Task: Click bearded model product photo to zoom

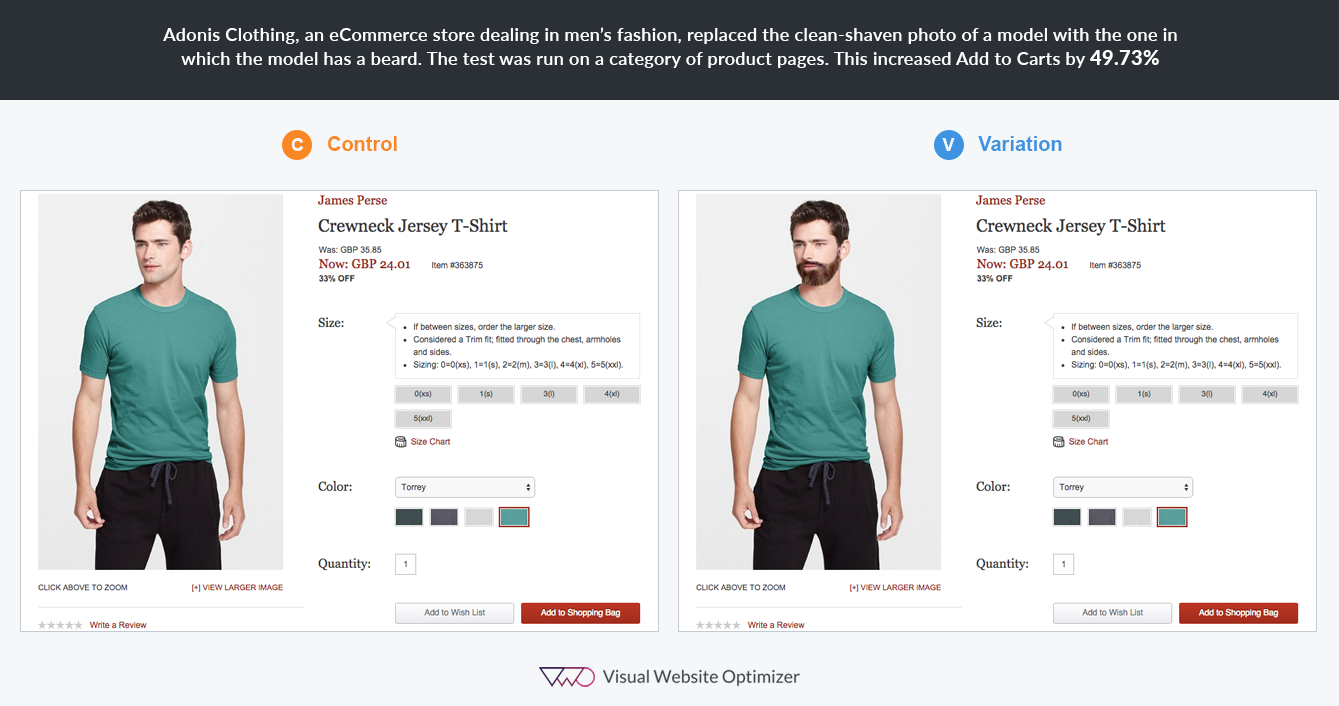Action: 818,382
